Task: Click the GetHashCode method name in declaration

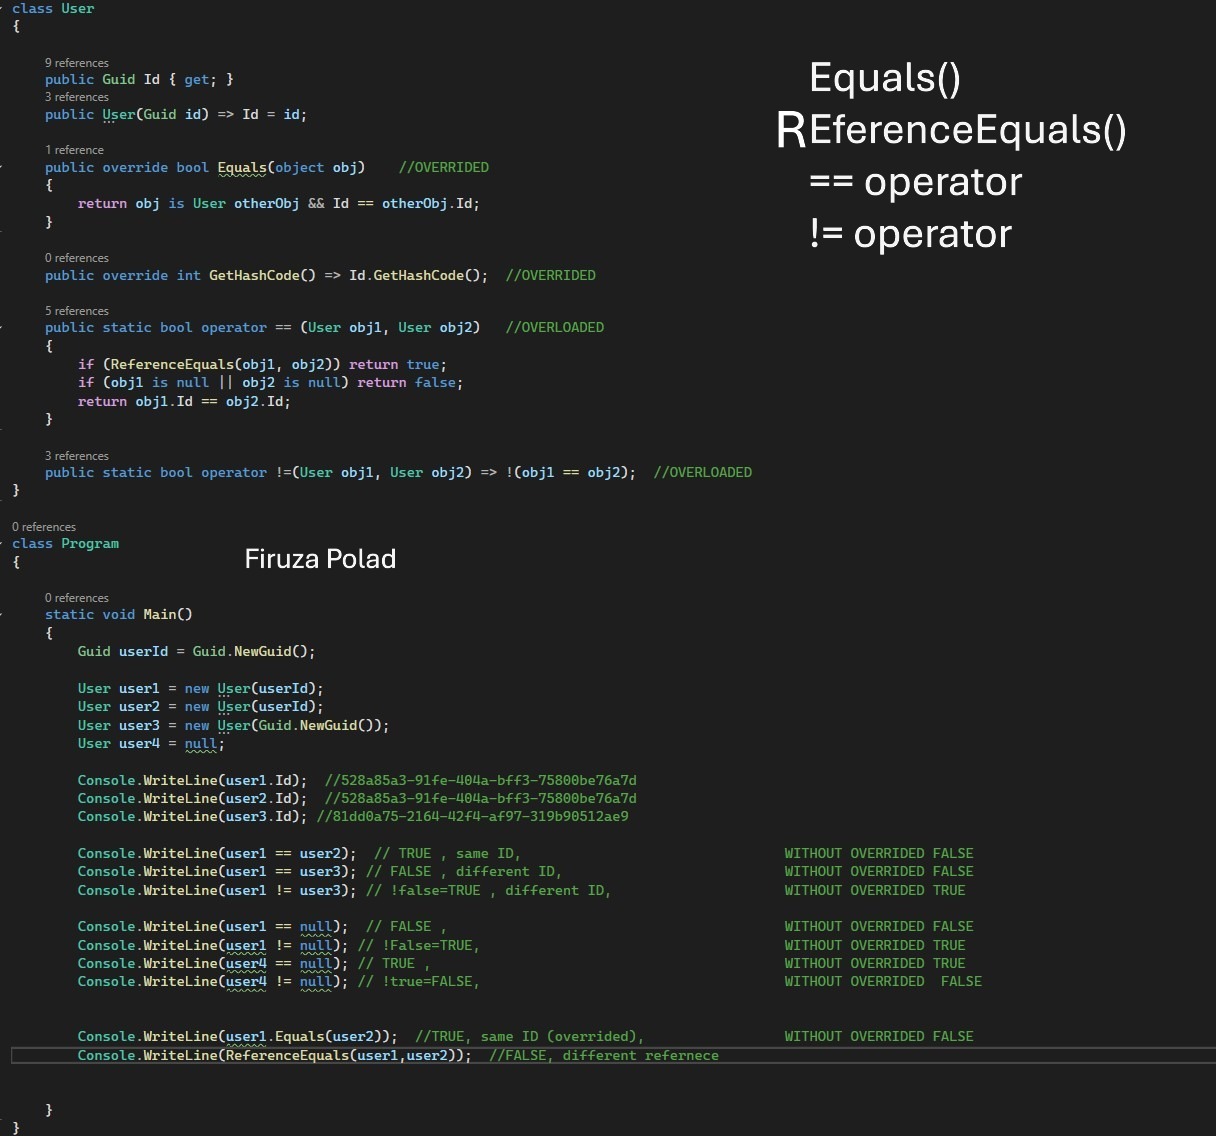Action: coord(248,275)
